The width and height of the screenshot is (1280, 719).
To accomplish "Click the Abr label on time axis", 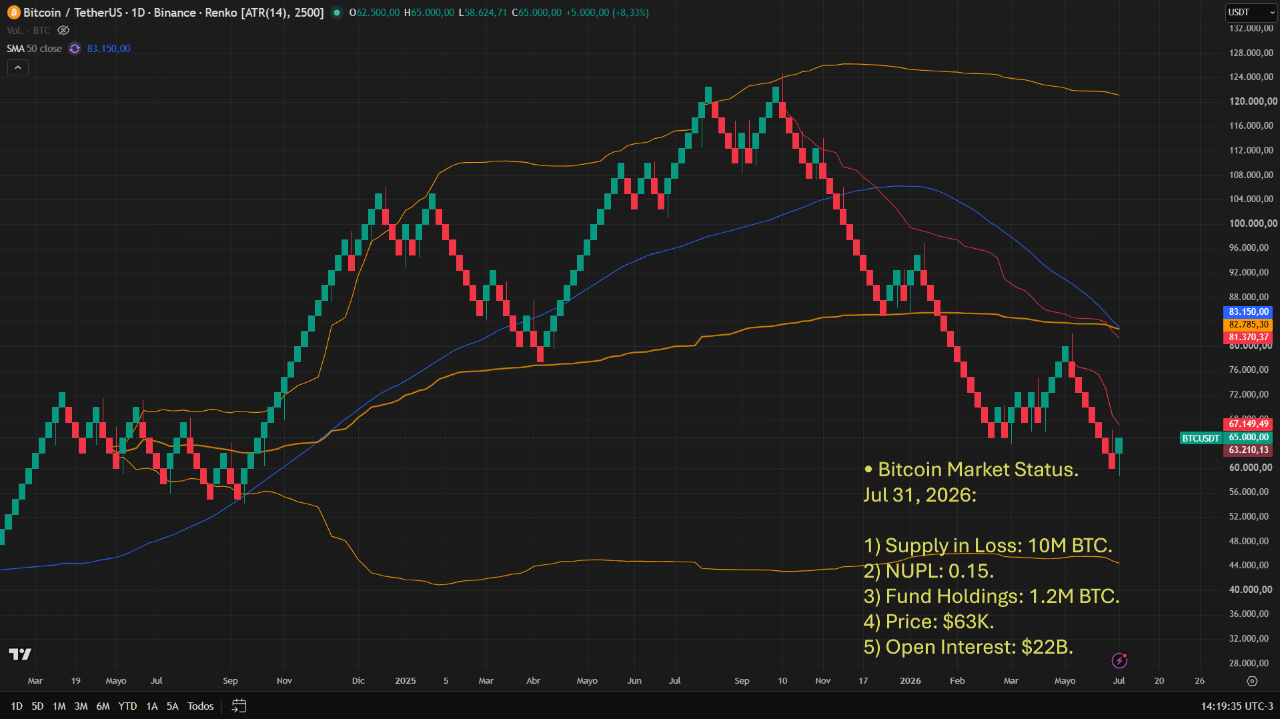I will (533, 680).
